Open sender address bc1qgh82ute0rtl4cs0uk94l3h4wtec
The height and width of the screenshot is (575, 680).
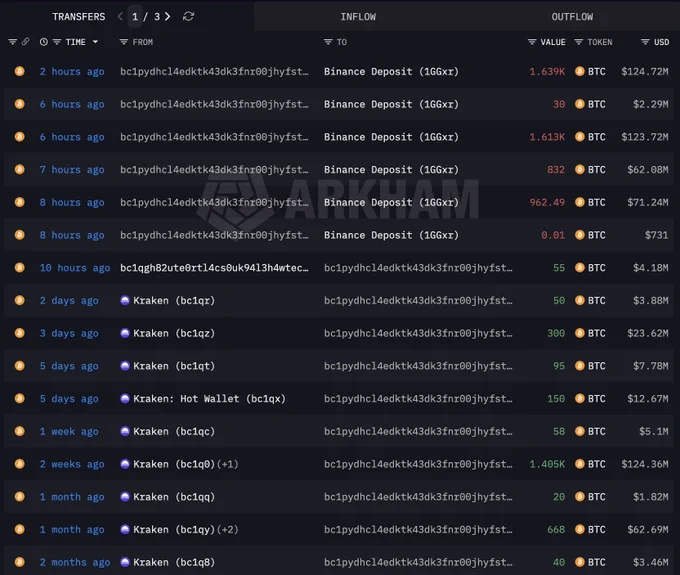[214, 268]
